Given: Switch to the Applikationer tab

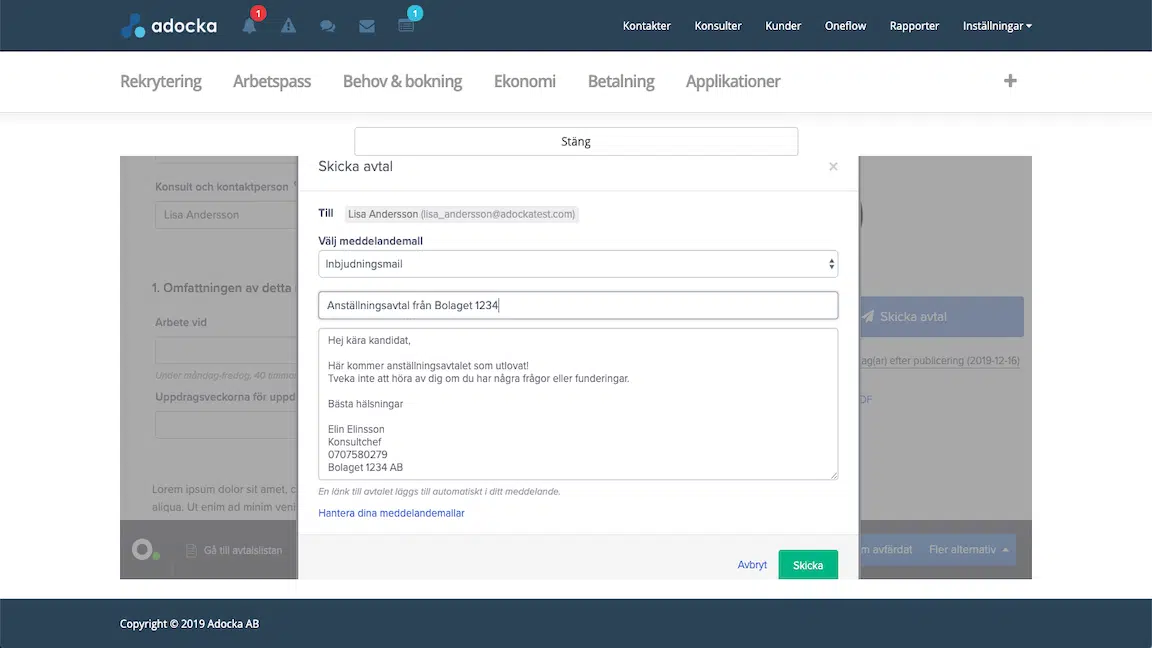Looking at the screenshot, I should tap(733, 82).
